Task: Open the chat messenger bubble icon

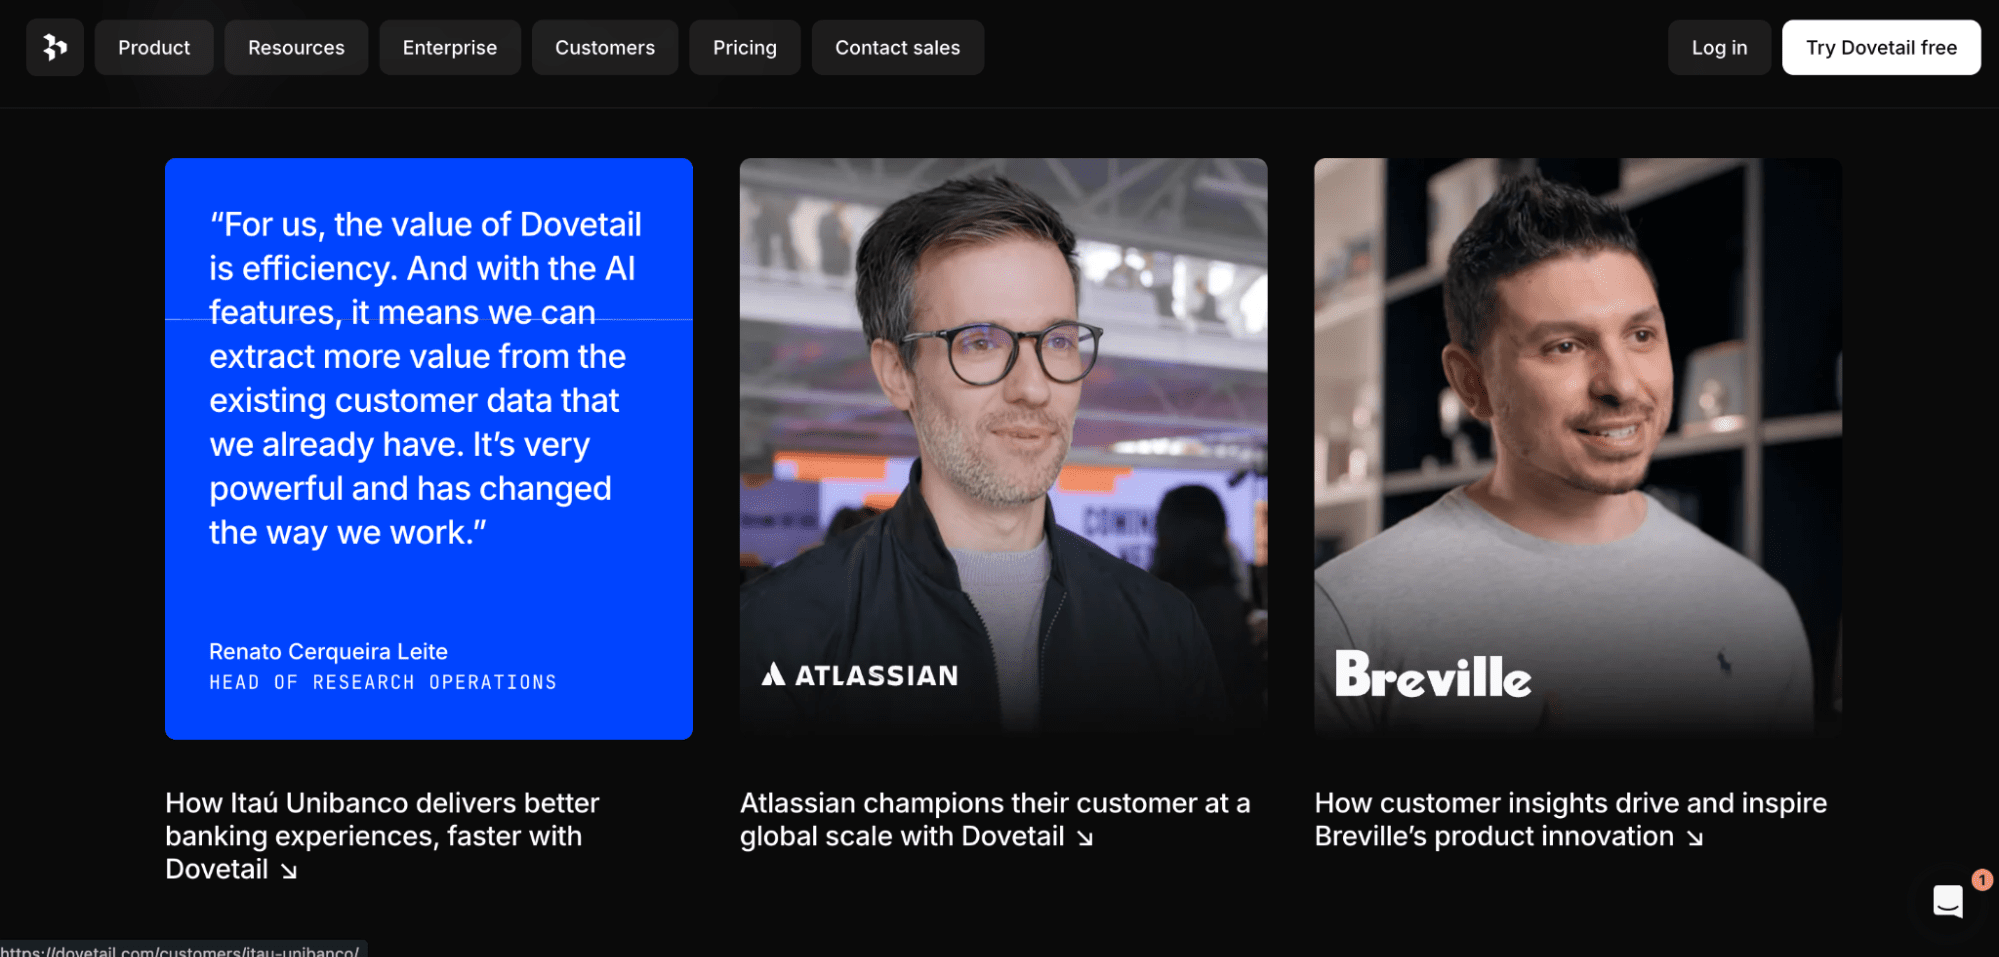Action: pyautogui.click(x=1947, y=901)
